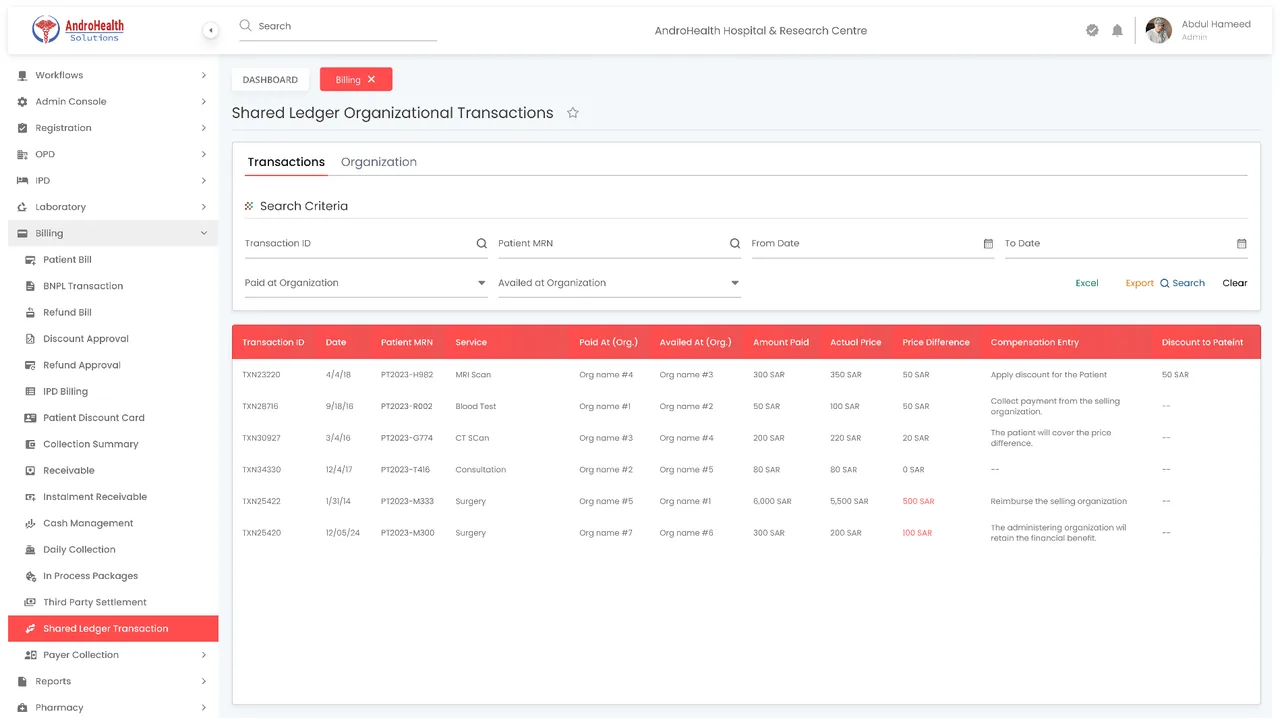Click the Instalment Receivable sidebar icon
This screenshot has width=1280, height=718.
tap(30, 497)
